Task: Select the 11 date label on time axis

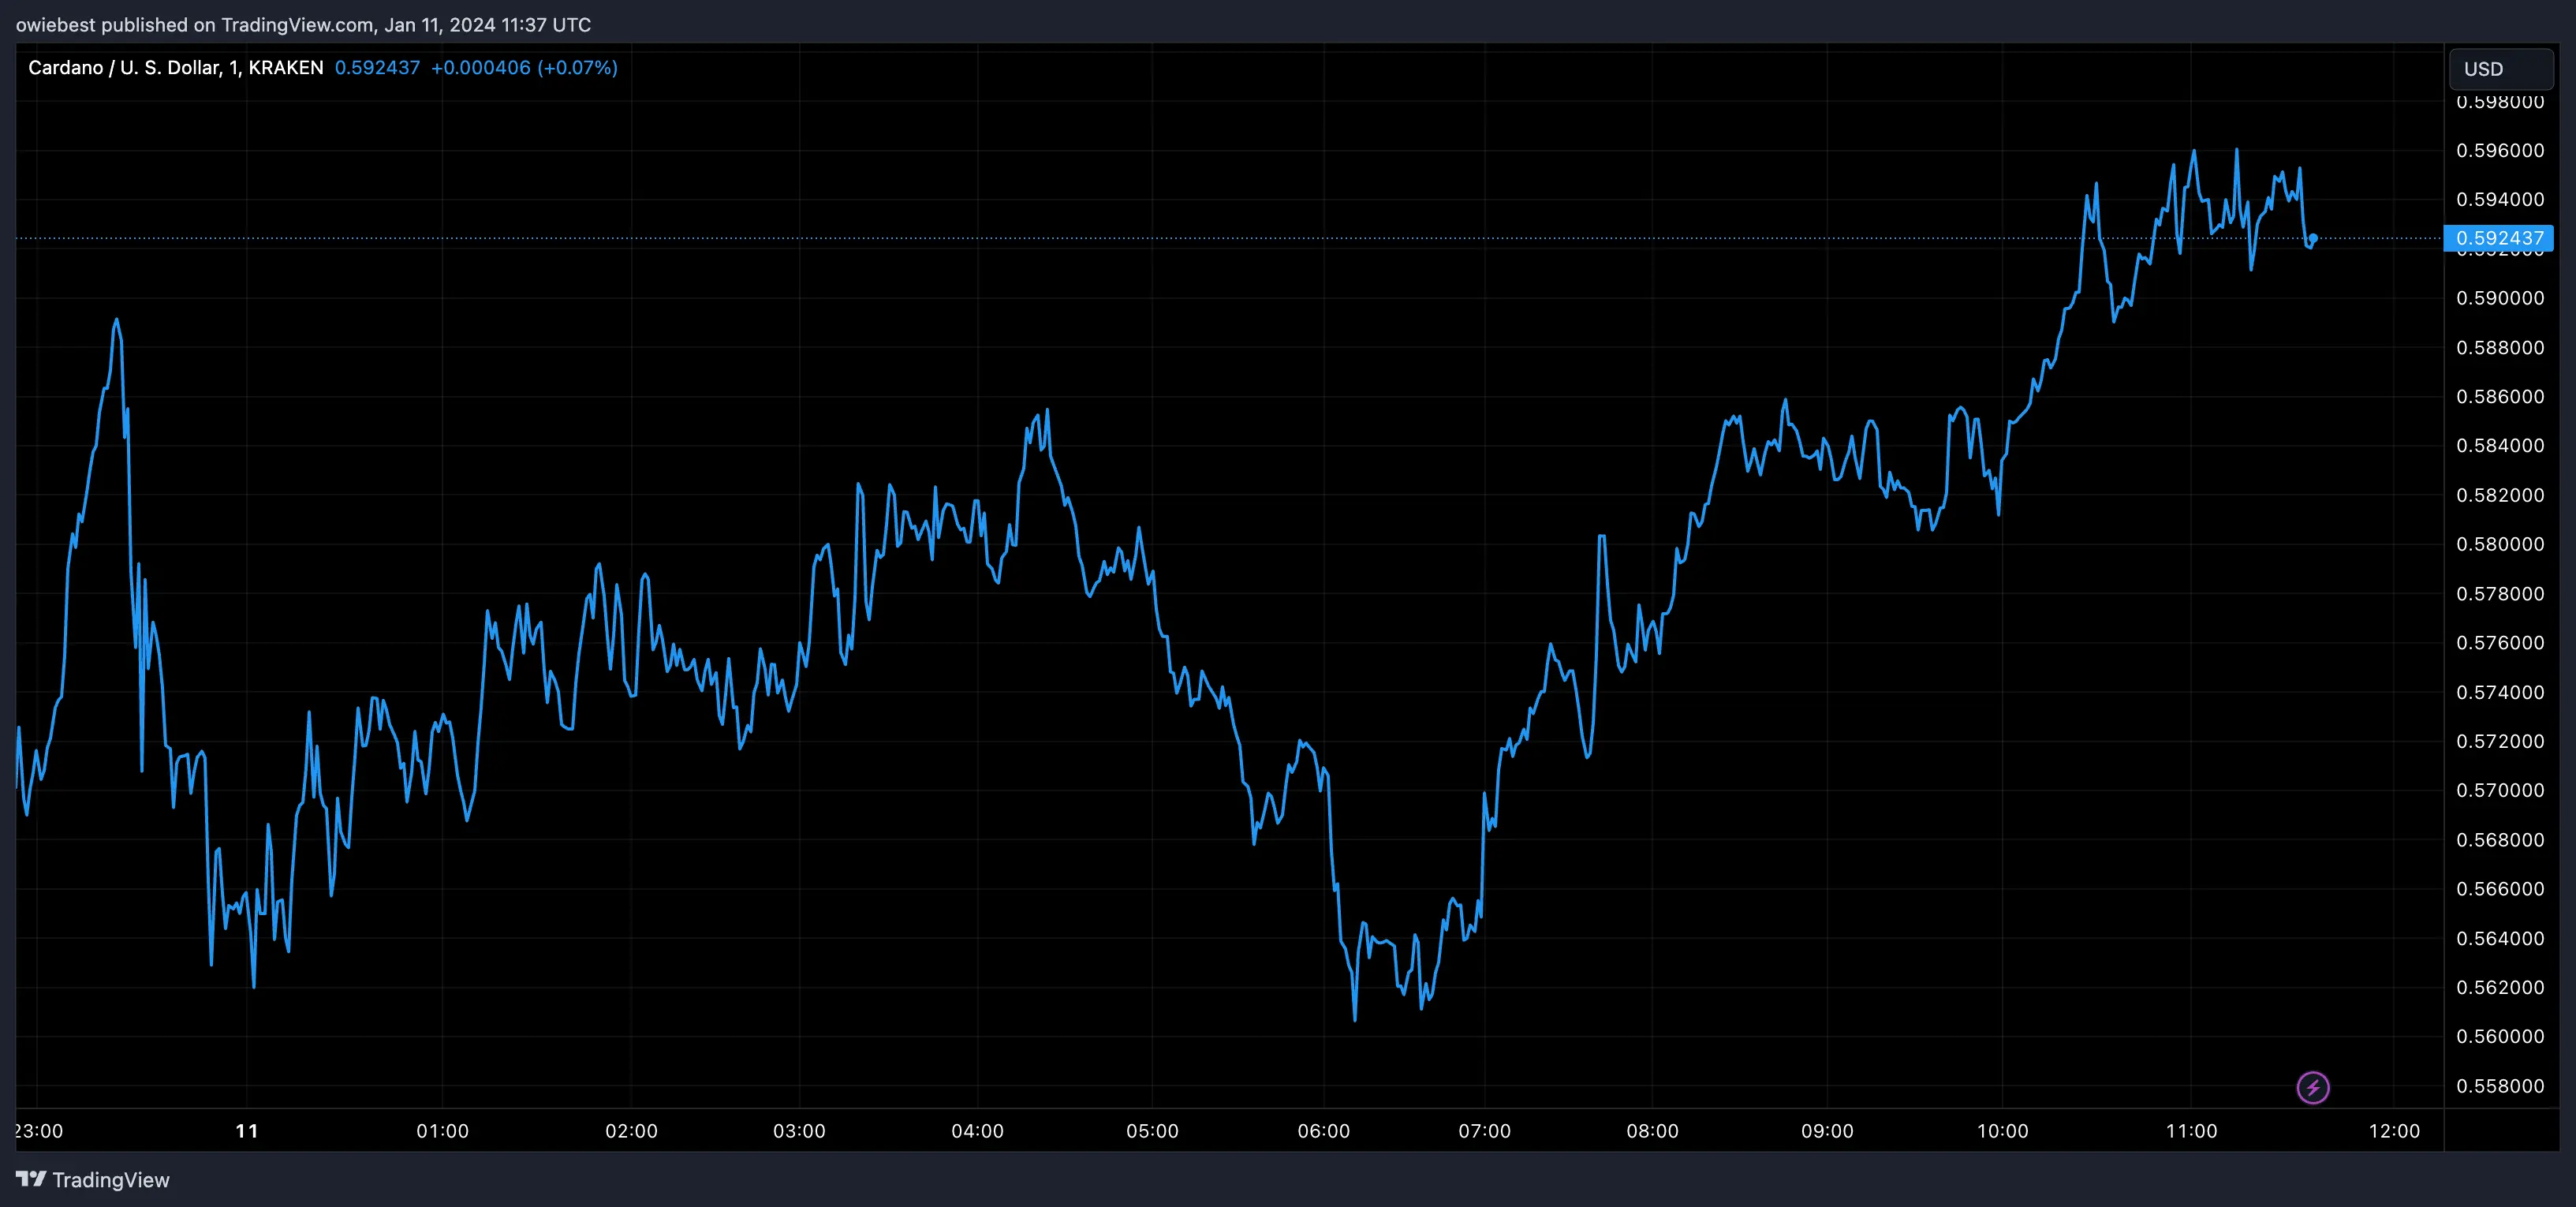Action: [x=246, y=1131]
